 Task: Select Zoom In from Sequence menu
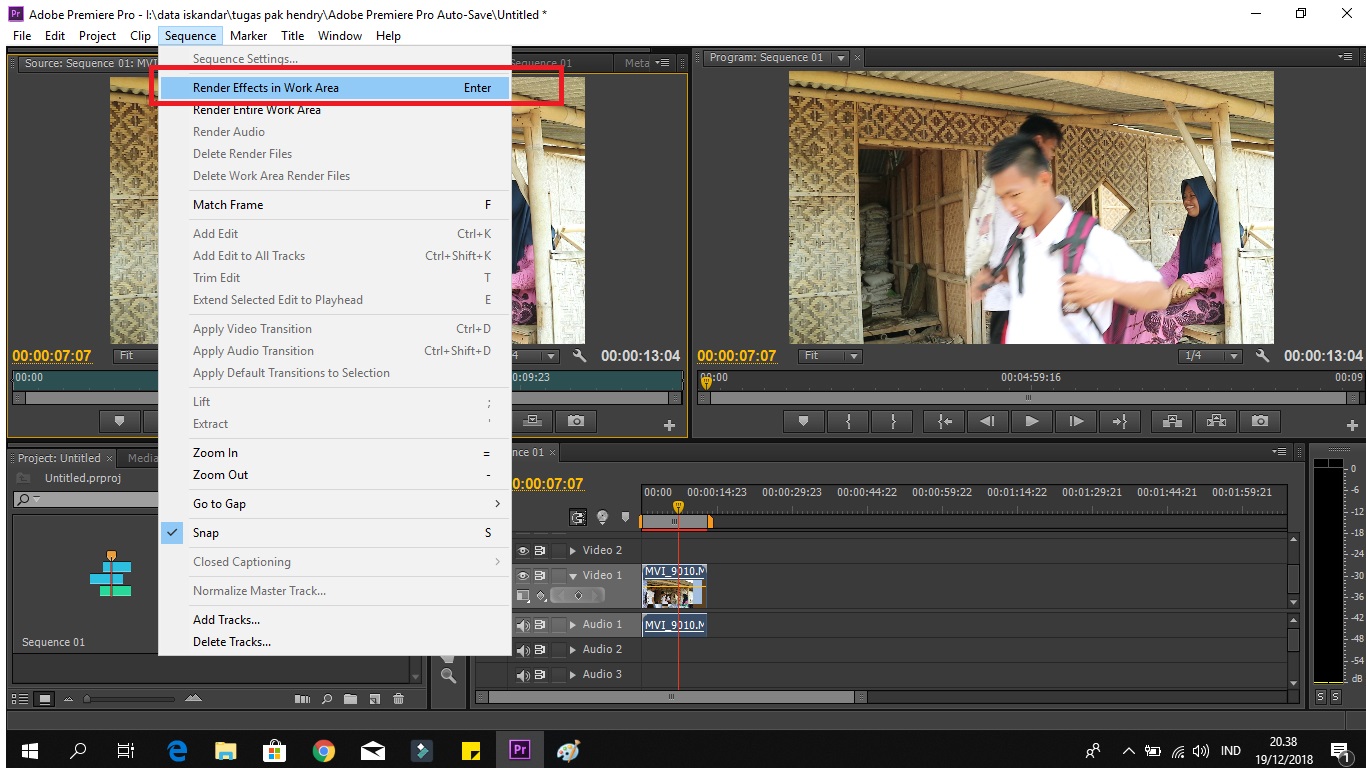point(334,453)
